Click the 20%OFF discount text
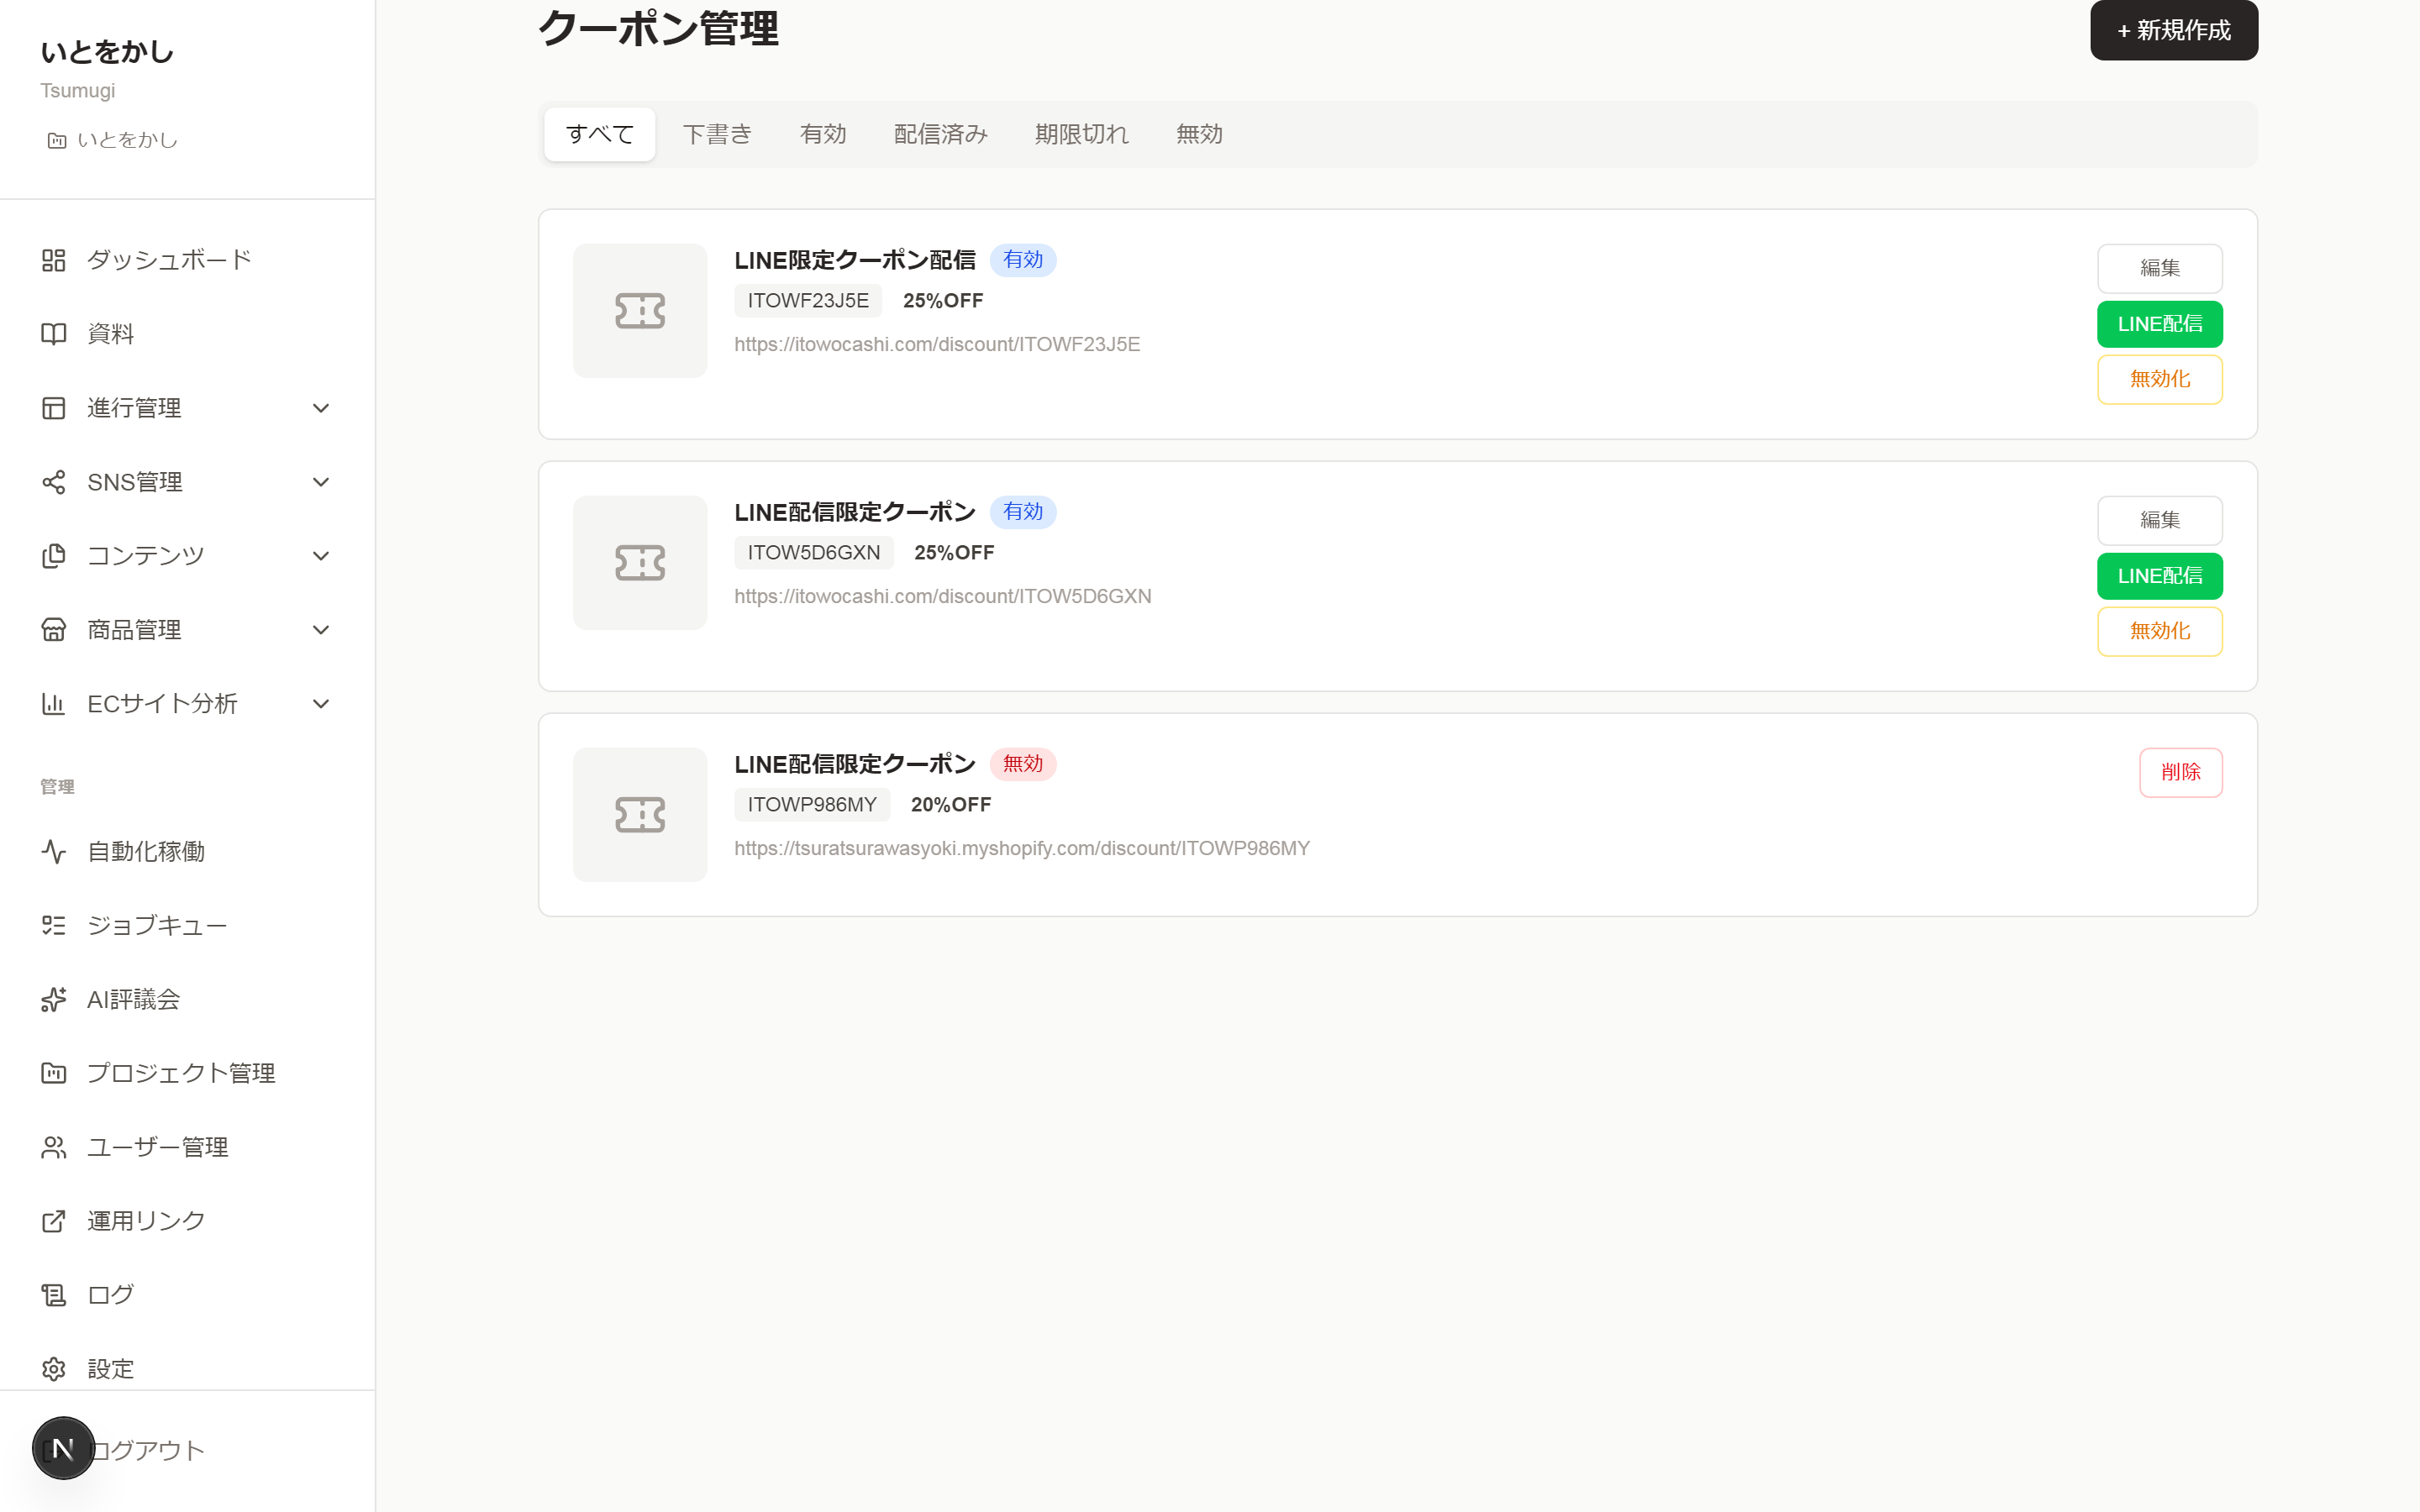The image size is (2420, 1512). [x=951, y=805]
